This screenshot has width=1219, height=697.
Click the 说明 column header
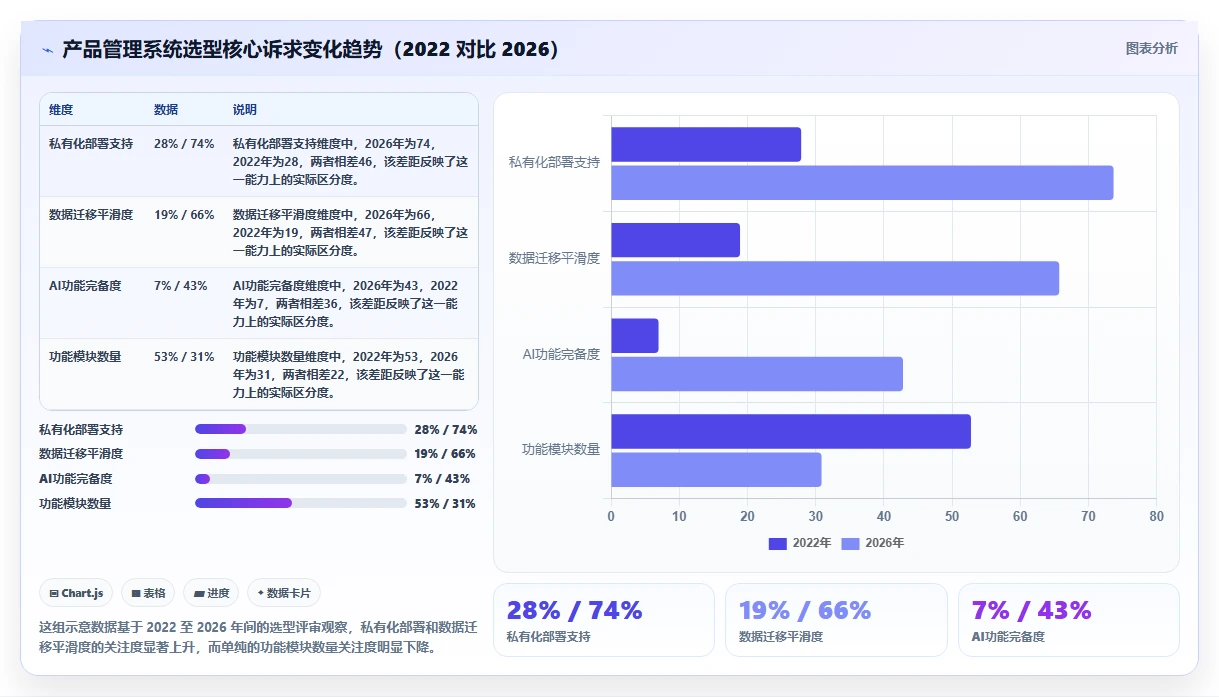245,109
